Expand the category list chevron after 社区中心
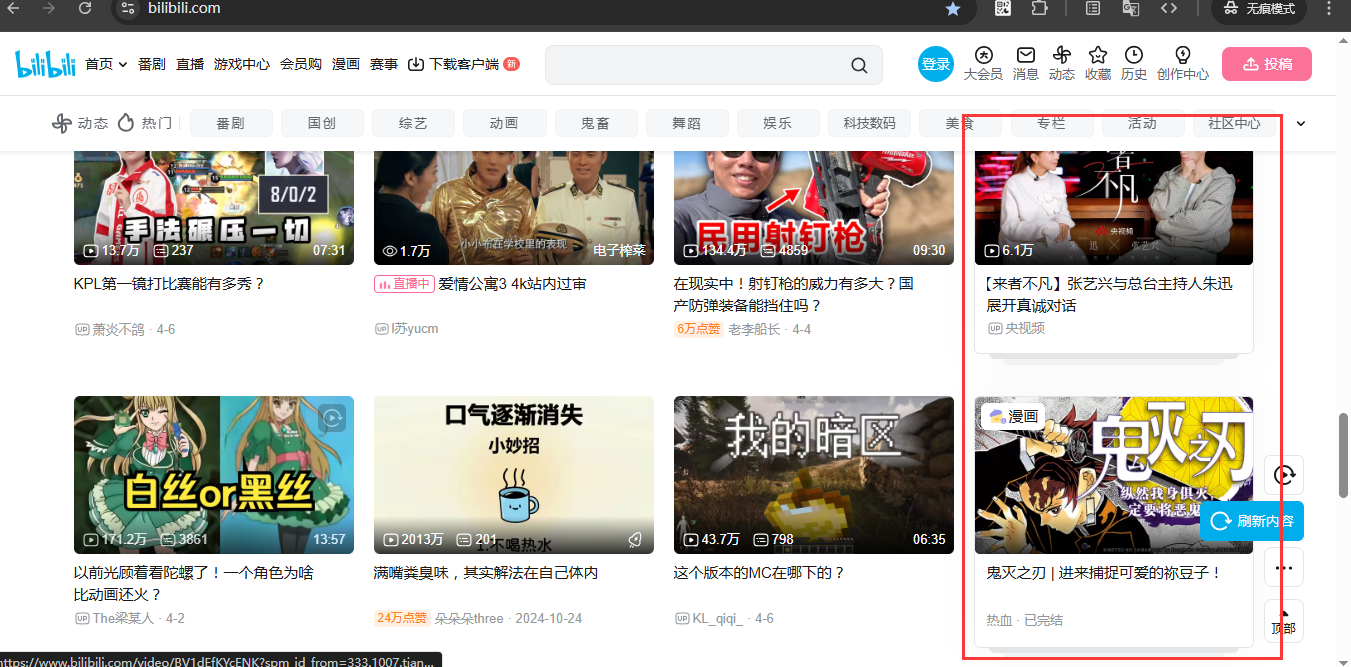 (1301, 124)
